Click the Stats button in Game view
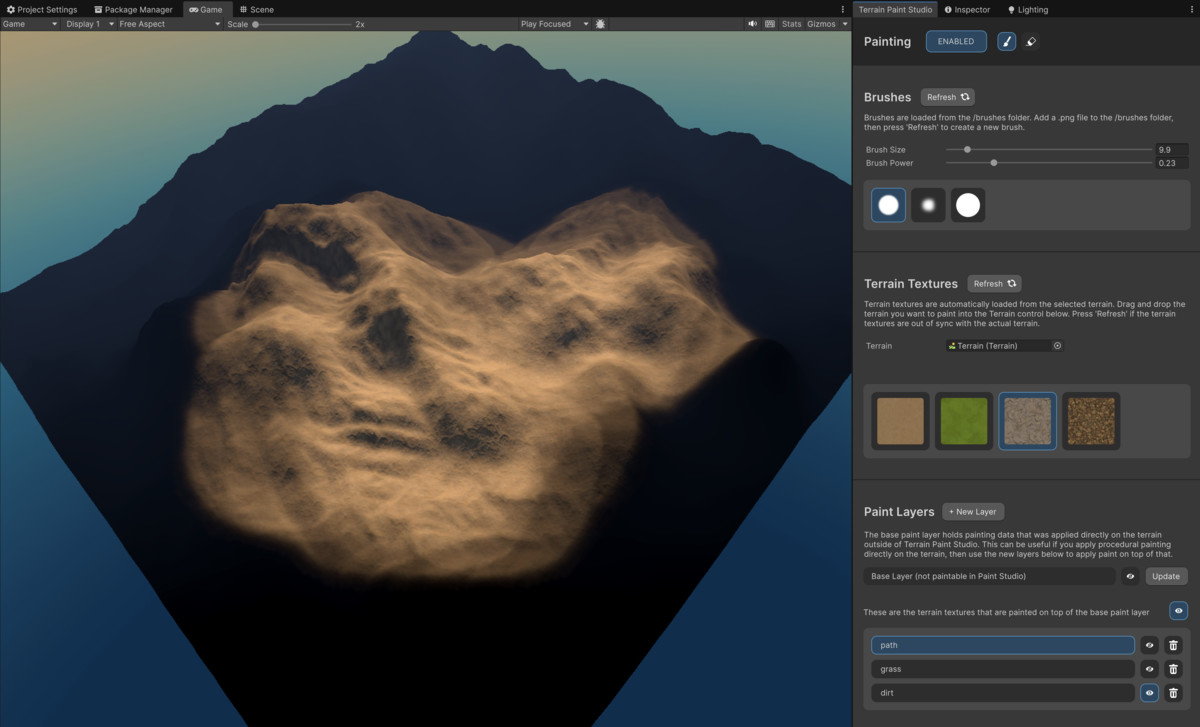 coord(790,23)
